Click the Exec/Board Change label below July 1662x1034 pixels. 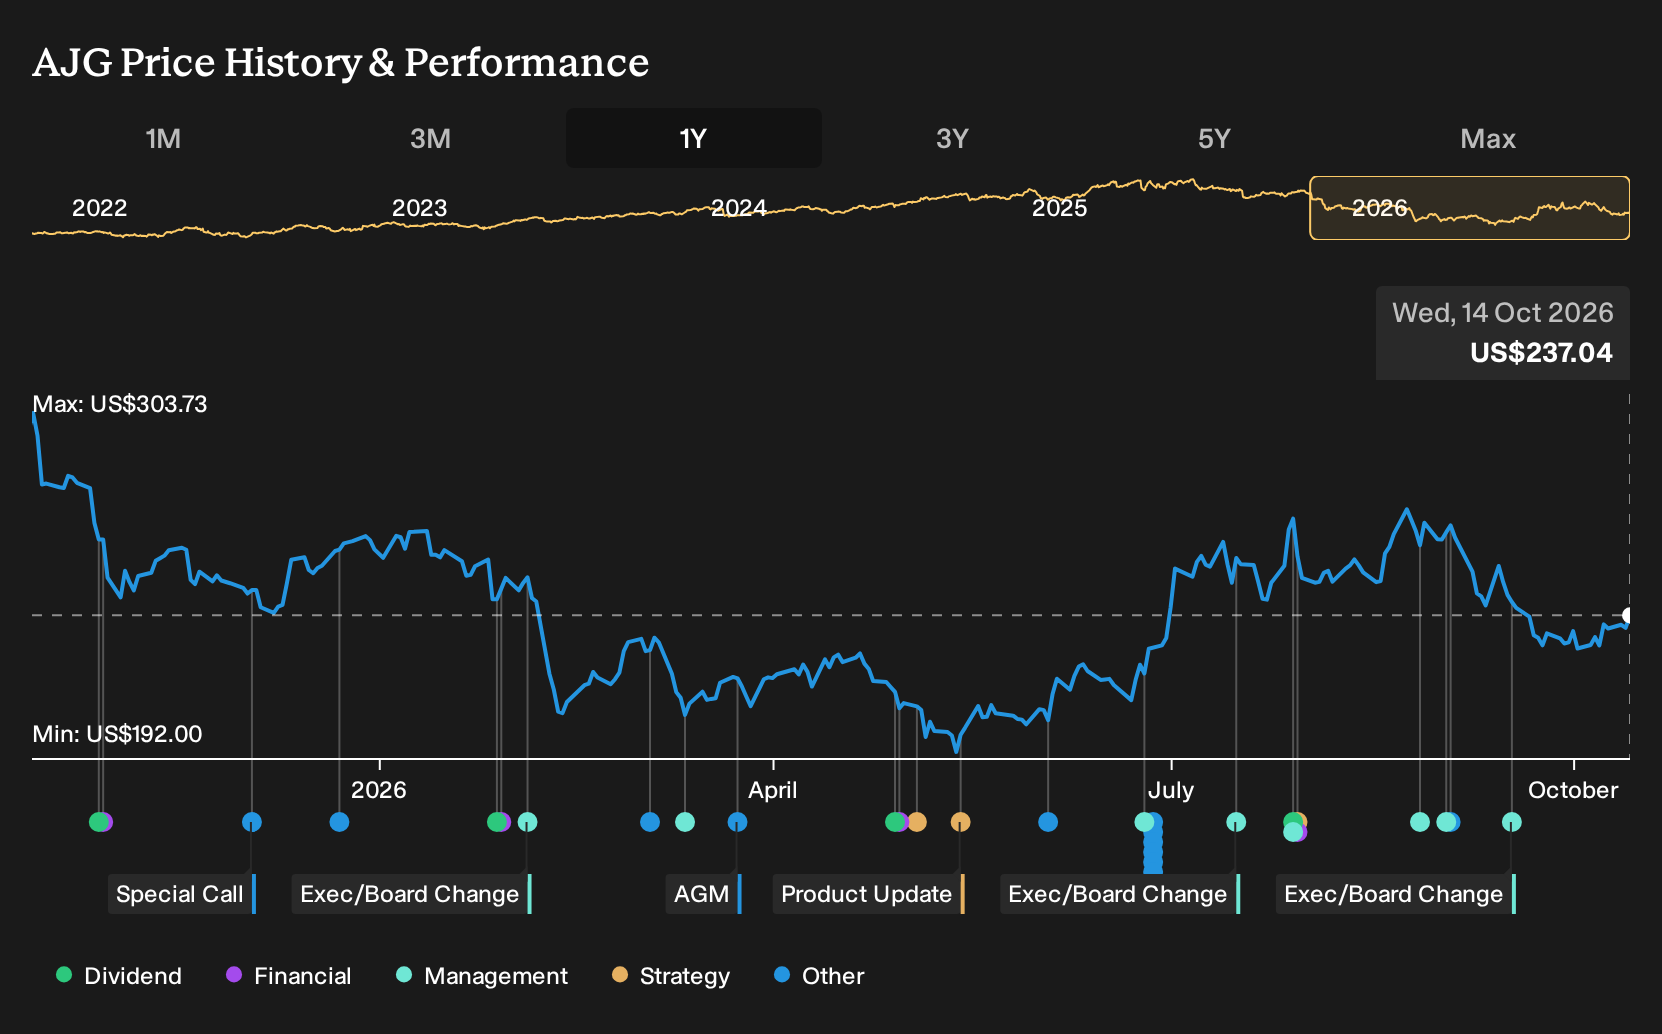(x=1120, y=894)
